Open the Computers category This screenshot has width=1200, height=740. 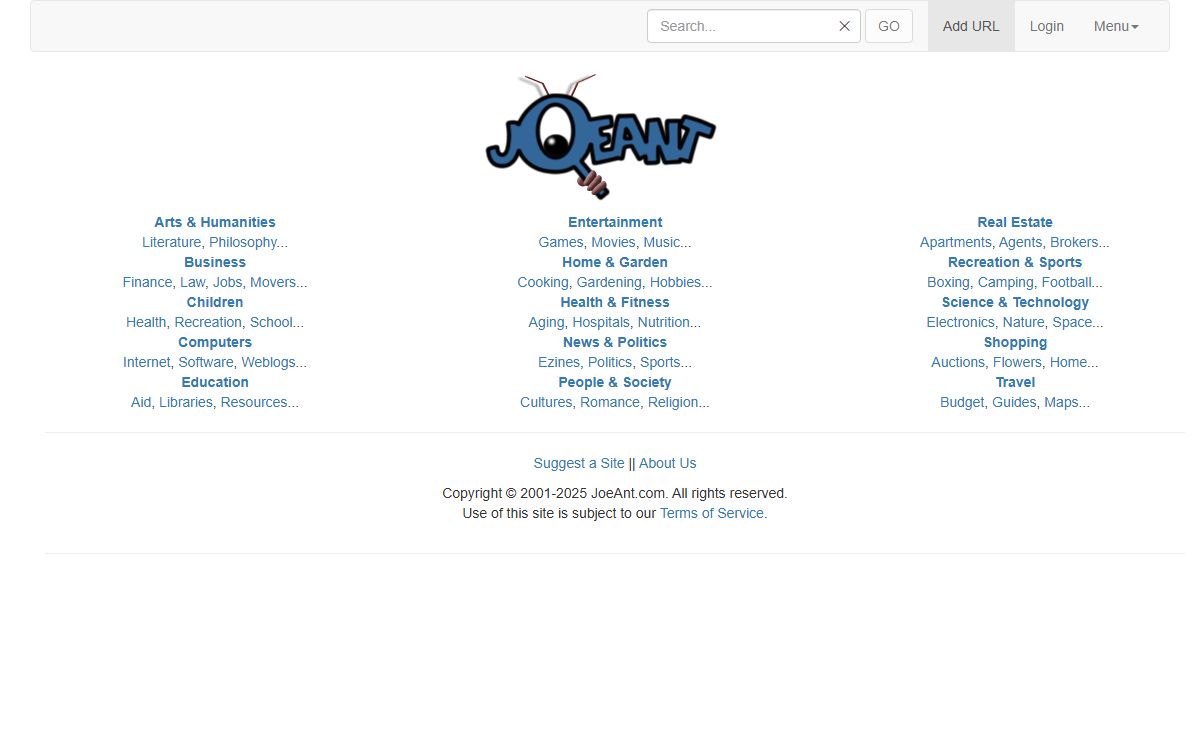tap(215, 342)
